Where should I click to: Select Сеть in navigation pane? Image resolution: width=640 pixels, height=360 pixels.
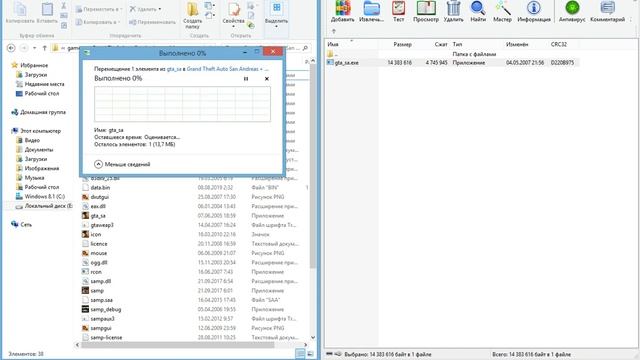26,224
